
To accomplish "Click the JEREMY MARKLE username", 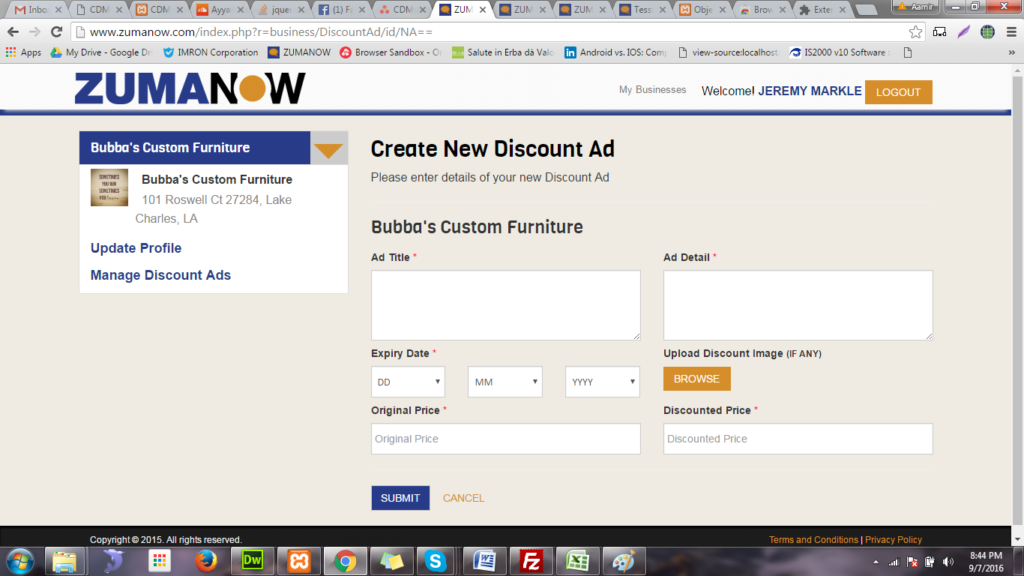I will (x=810, y=91).
